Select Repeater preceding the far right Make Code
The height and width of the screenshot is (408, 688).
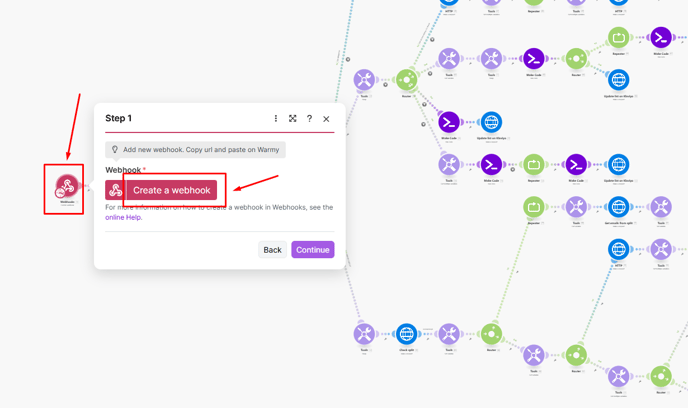(619, 38)
